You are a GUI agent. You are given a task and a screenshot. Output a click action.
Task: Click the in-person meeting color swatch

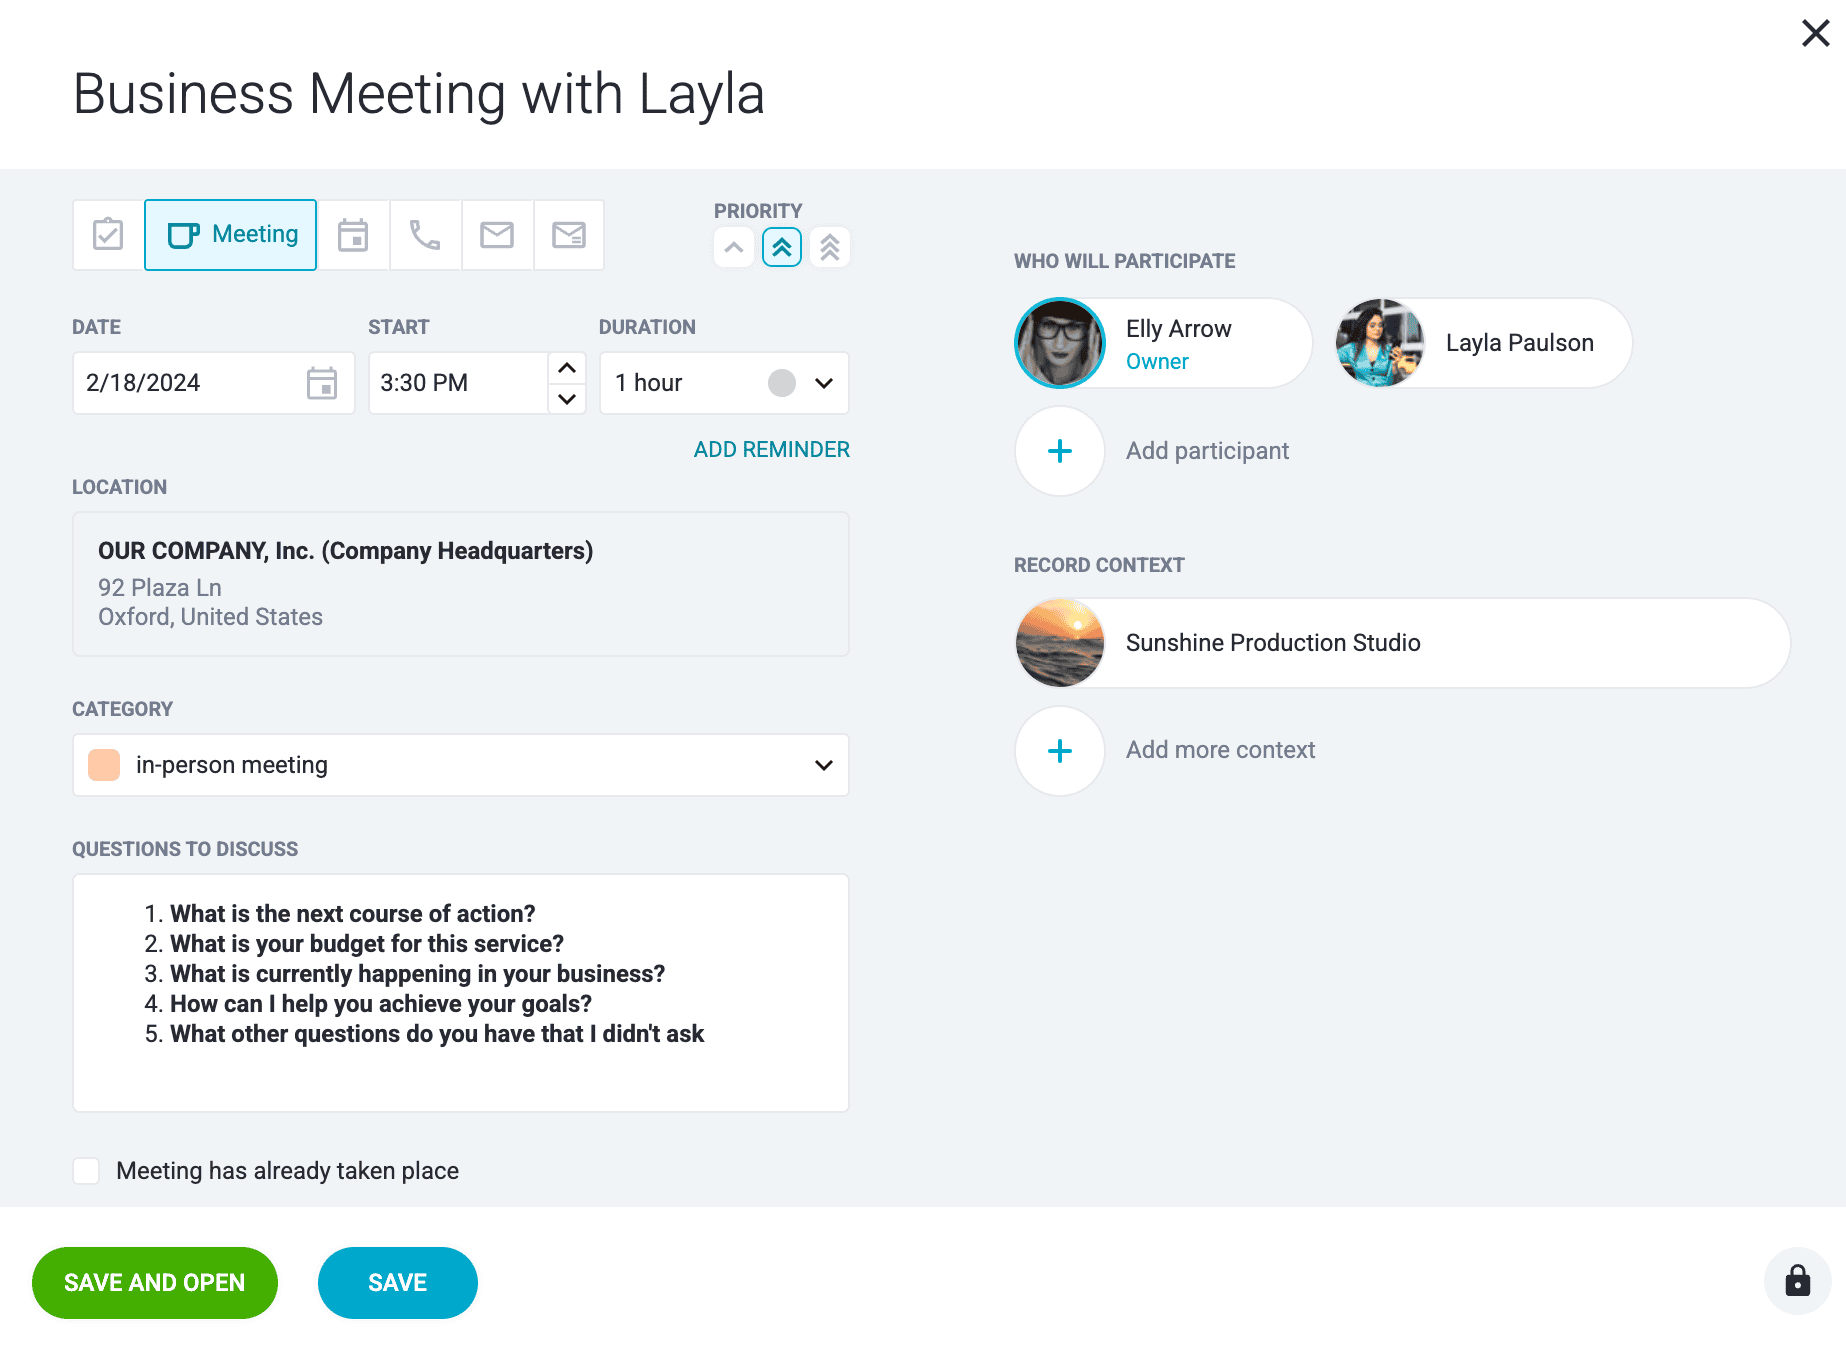[104, 765]
